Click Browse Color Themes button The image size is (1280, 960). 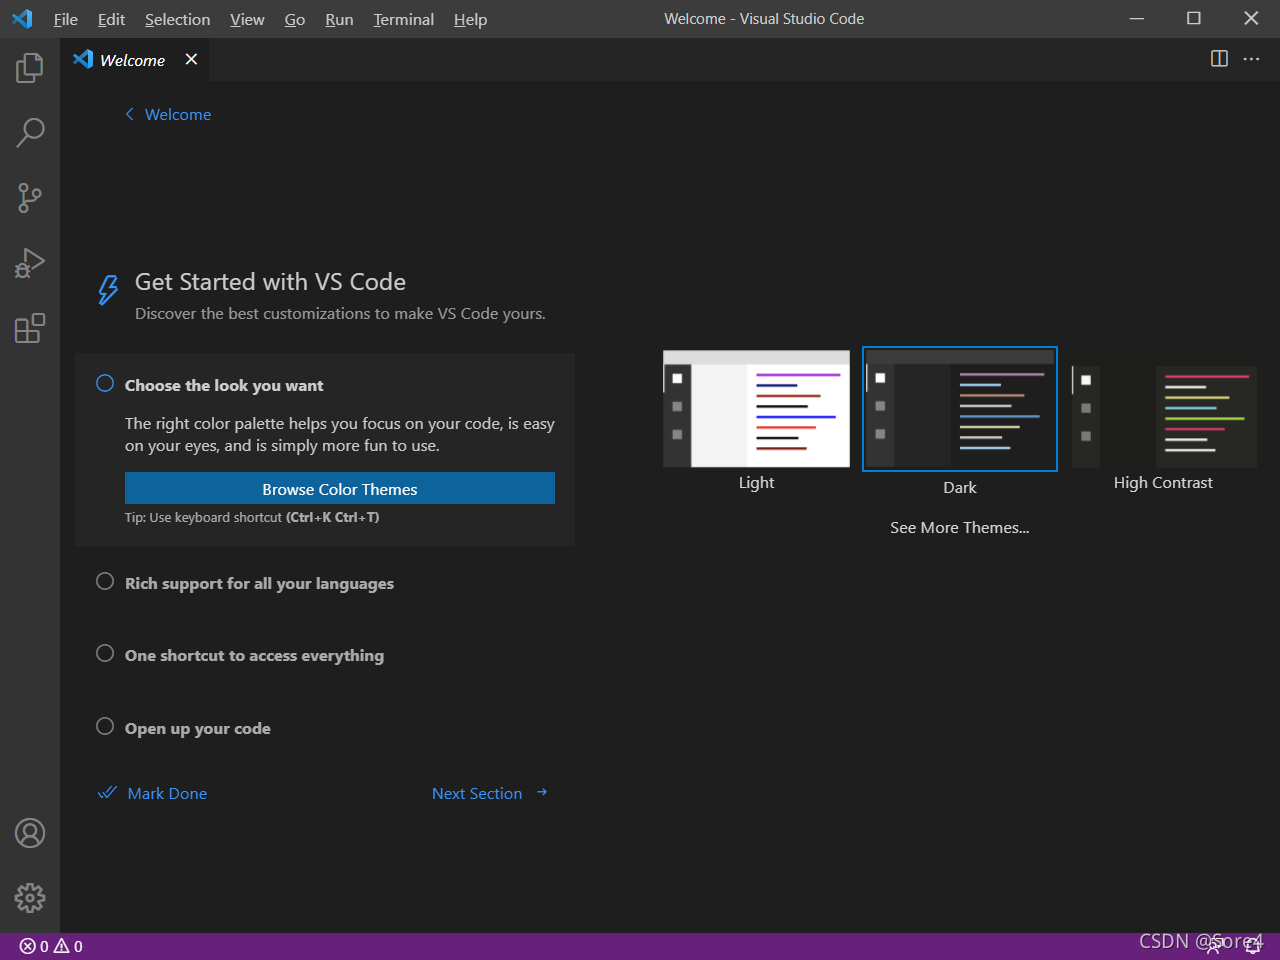coord(340,488)
